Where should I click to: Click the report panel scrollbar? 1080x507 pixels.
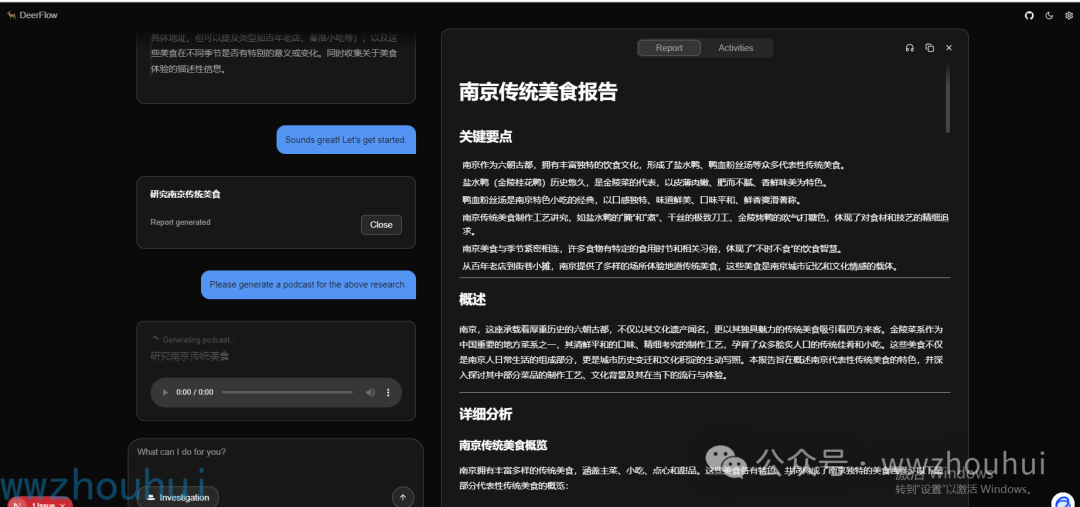click(x=948, y=98)
